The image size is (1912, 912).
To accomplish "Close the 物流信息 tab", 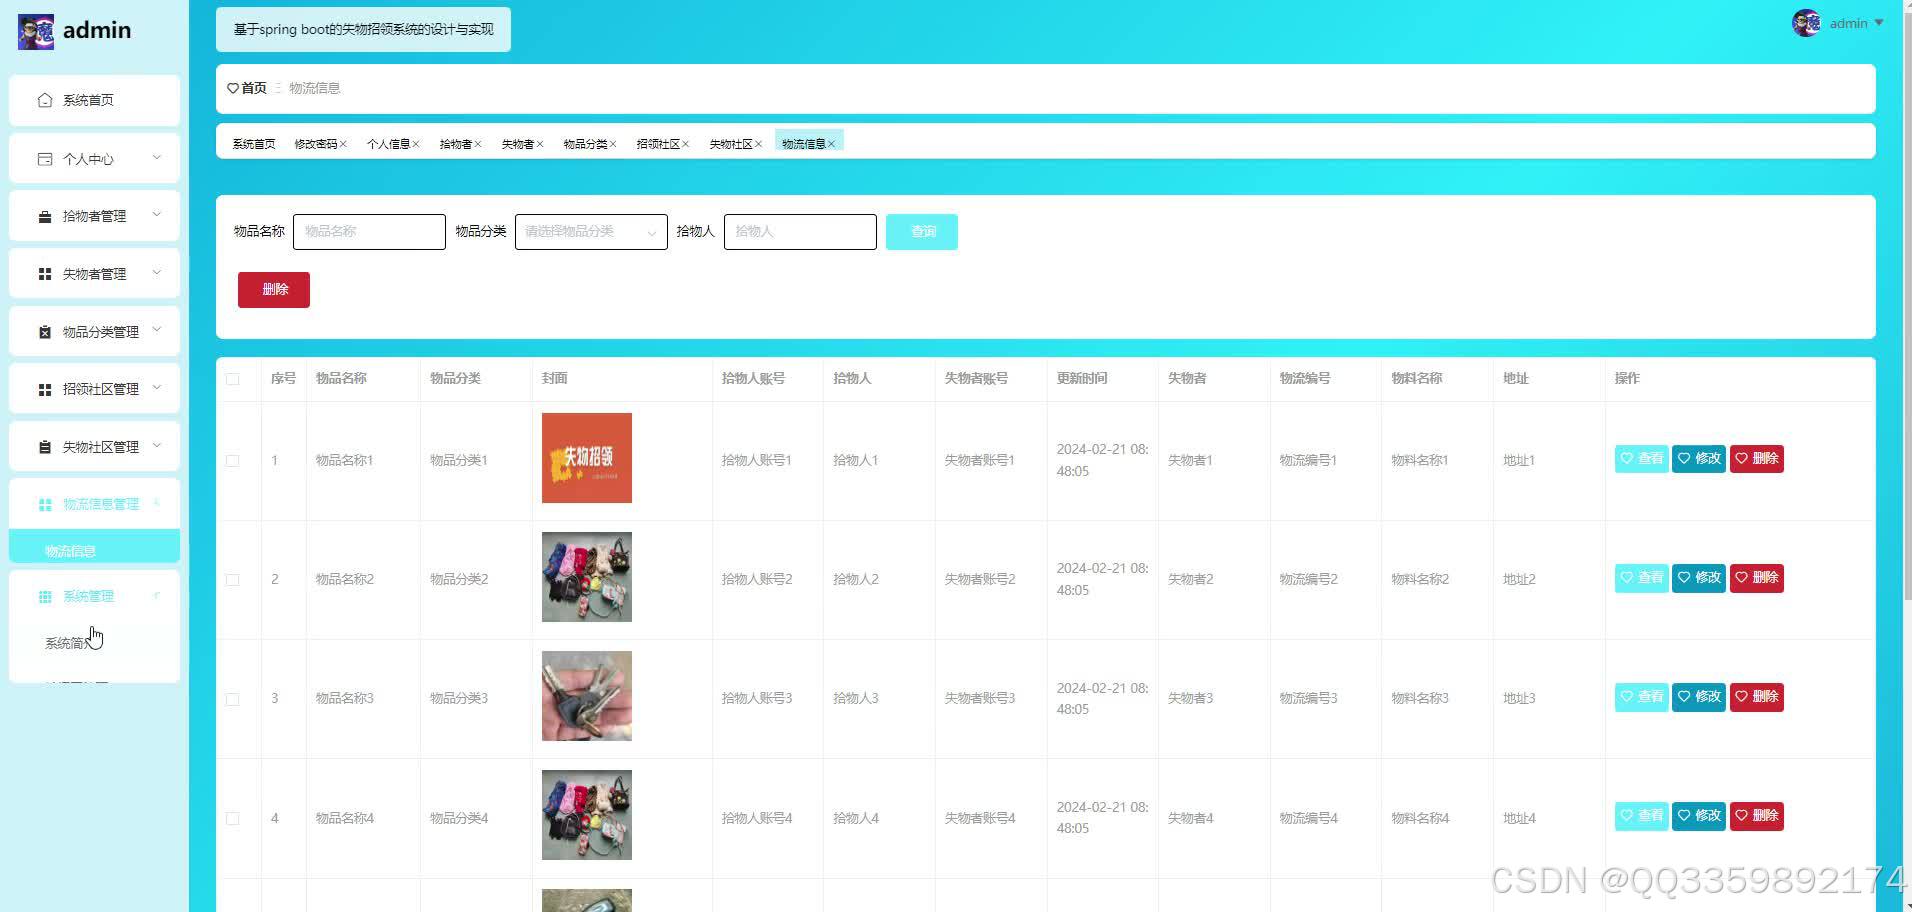I will click(831, 144).
